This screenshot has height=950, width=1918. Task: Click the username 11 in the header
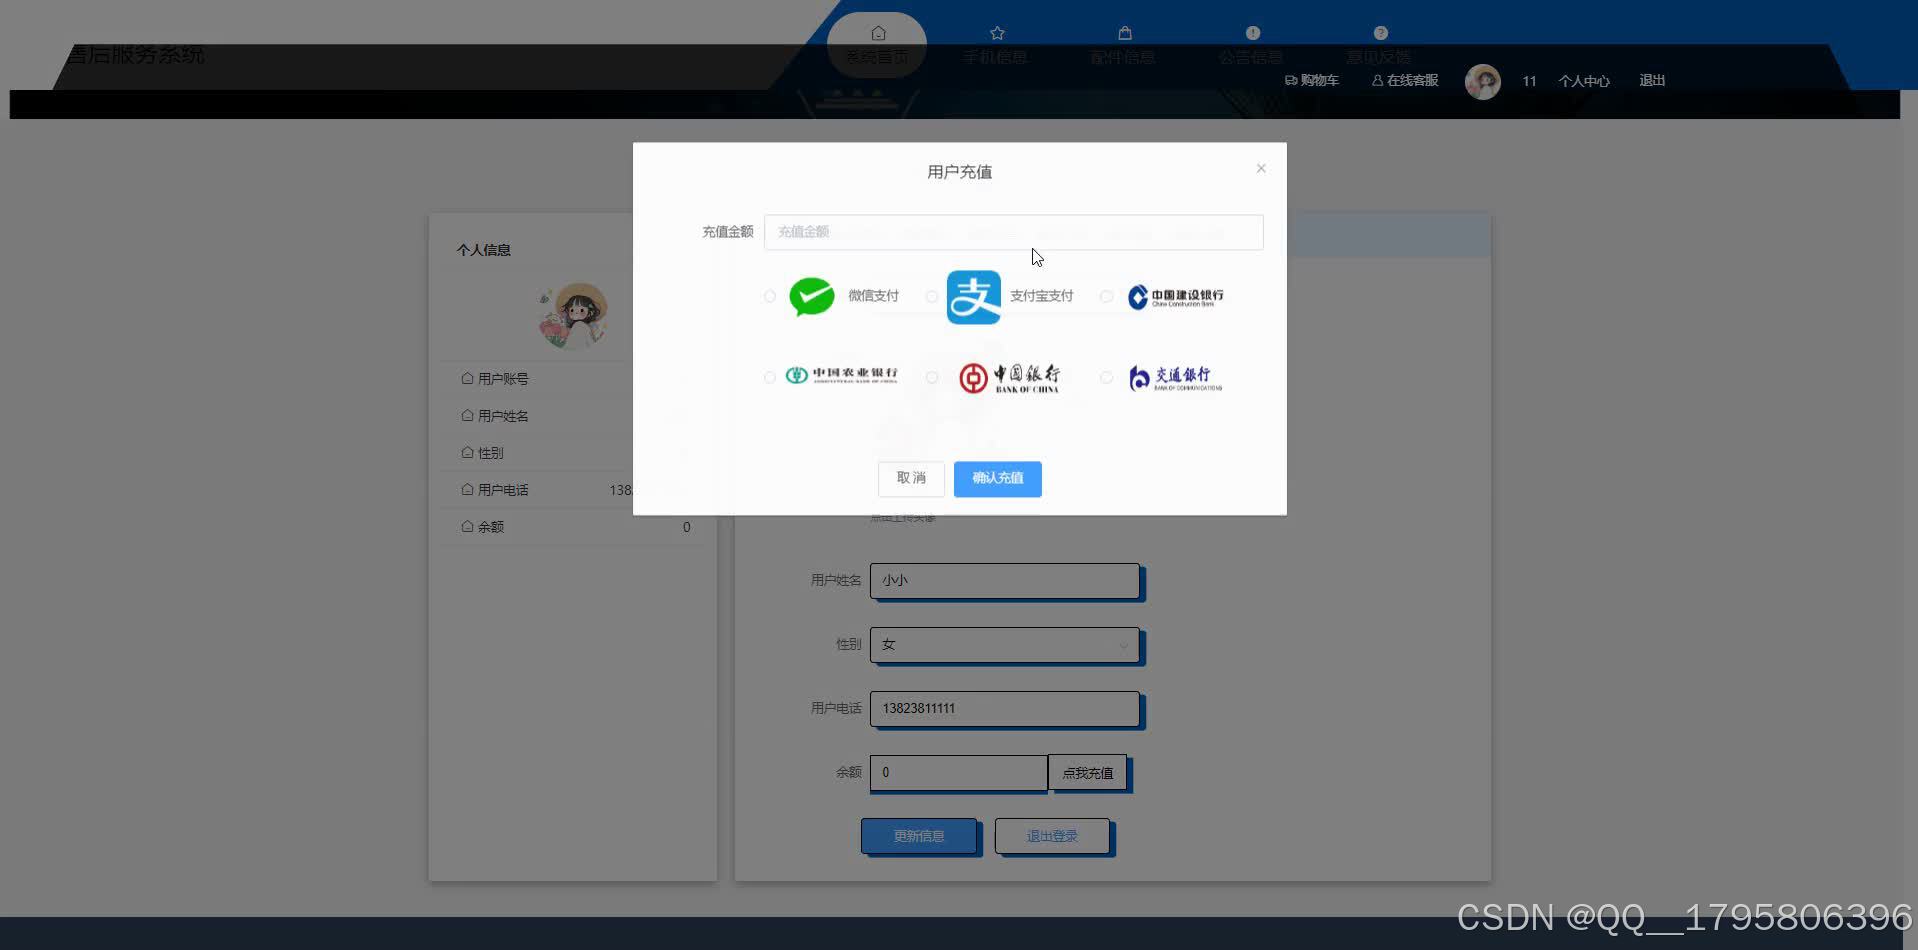[x=1529, y=81]
